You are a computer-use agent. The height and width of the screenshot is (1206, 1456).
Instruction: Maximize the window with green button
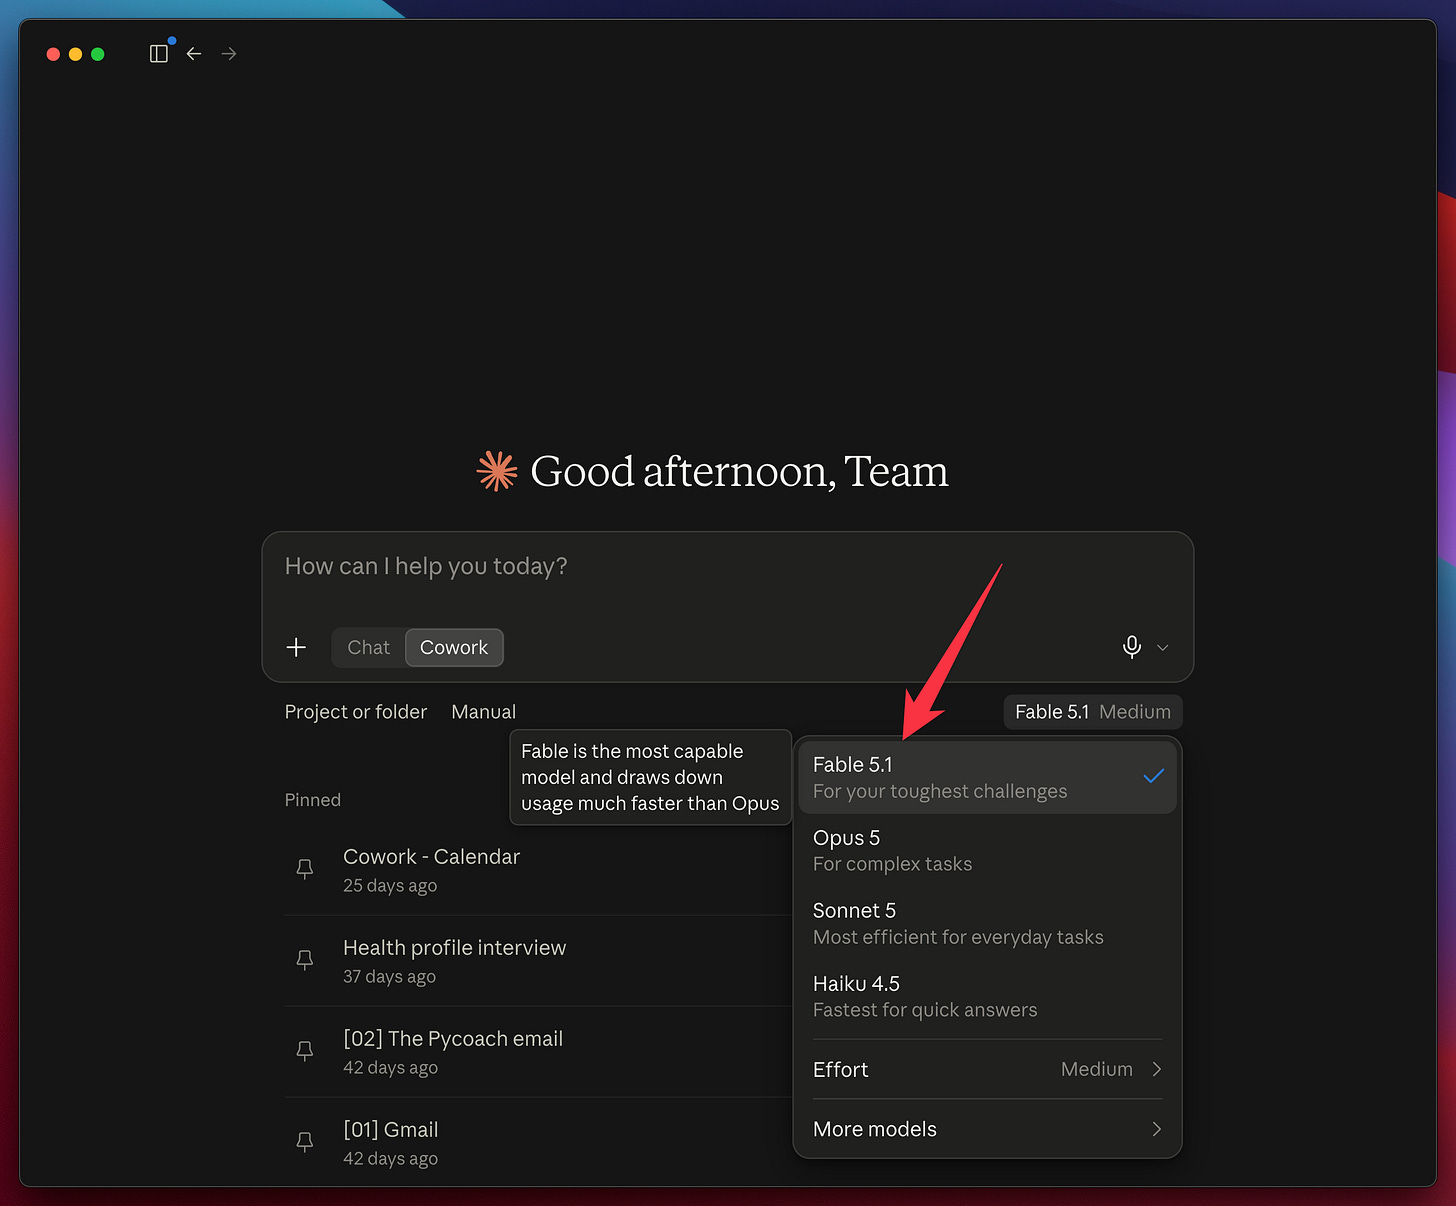click(x=98, y=54)
